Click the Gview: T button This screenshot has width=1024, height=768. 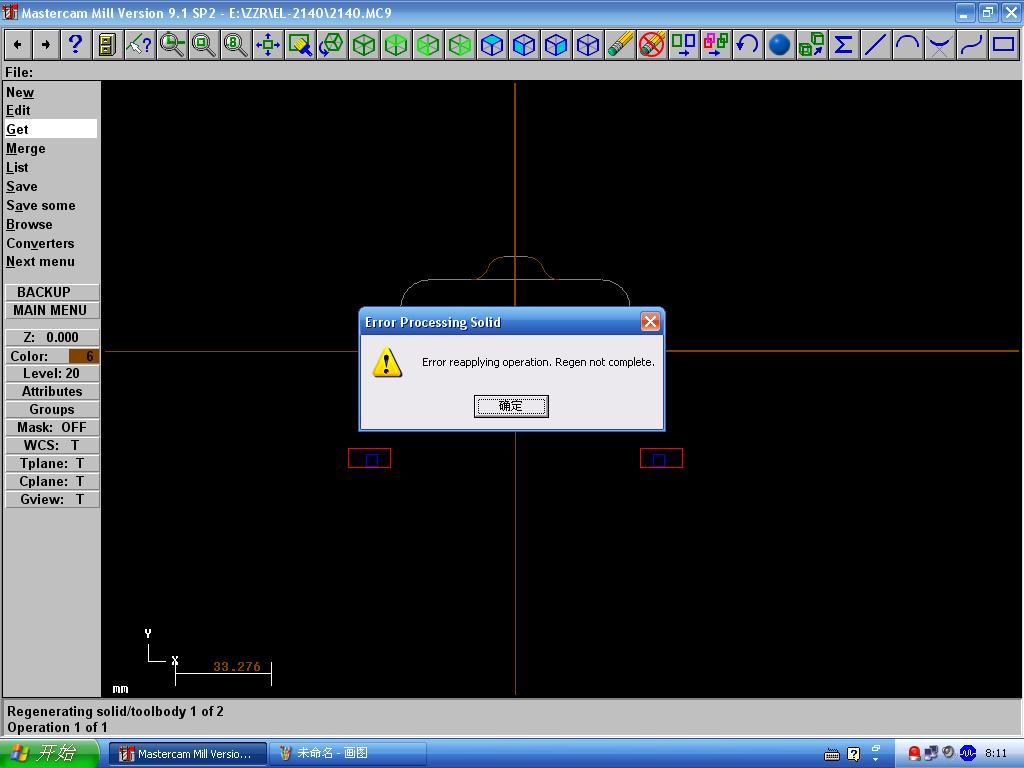click(x=52, y=500)
